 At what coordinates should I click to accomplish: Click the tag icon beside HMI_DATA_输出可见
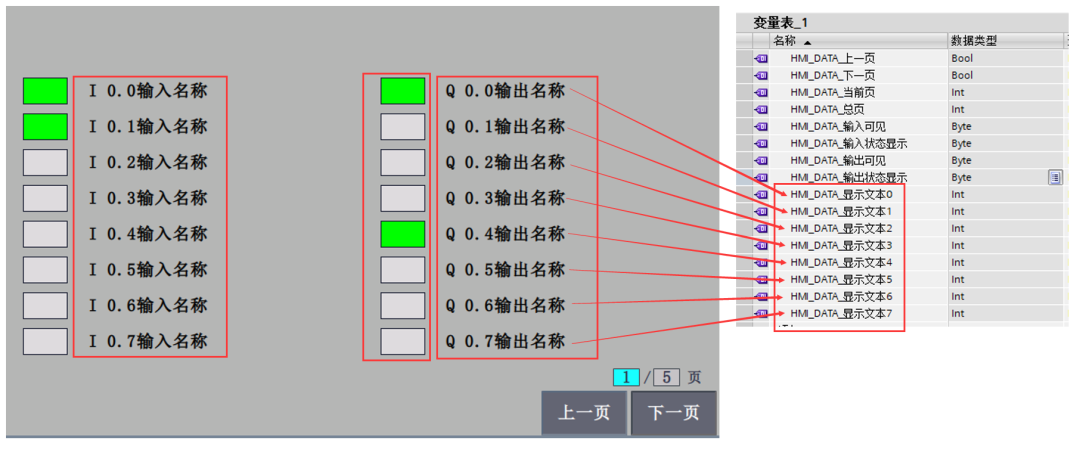[761, 161]
